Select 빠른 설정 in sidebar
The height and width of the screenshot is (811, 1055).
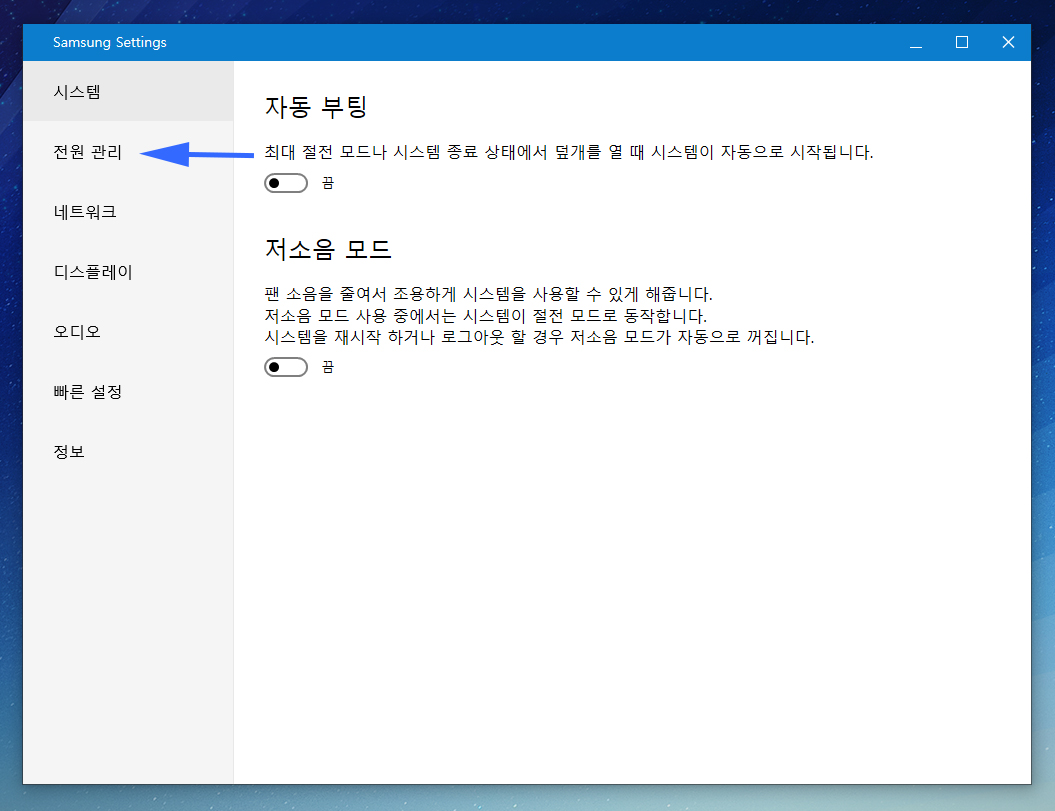[x=128, y=392]
